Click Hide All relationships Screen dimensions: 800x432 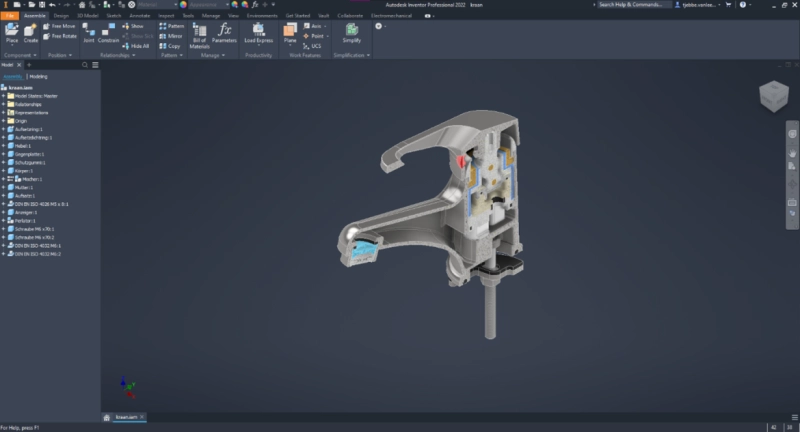coord(136,46)
